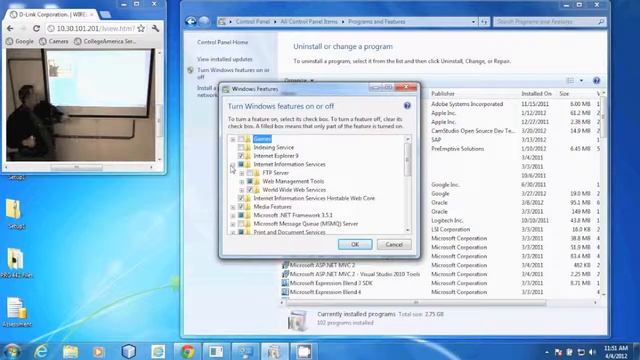Bookmark the page with the star icon
Image resolution: width=640 pixels, height=360 pixels.
point(141,28)
